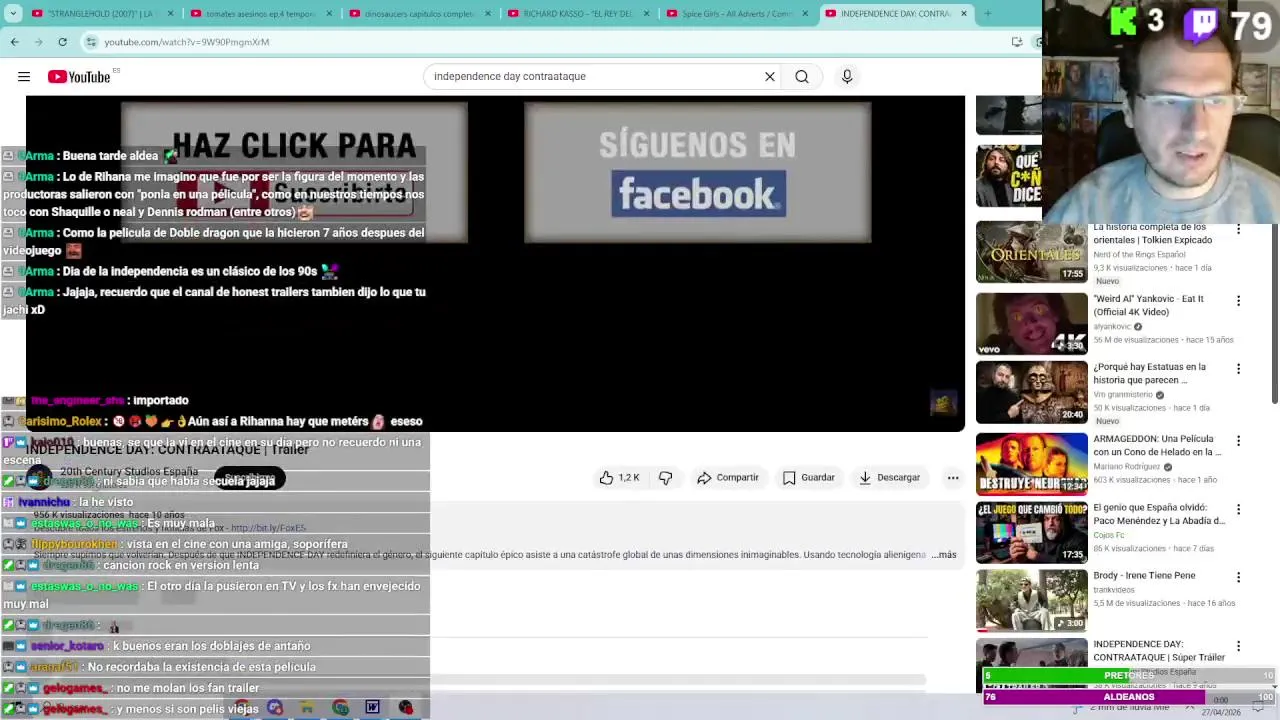Dislike the video with the thumbs-down icon
Viewport: 1280px width, 720px height.
665,478
